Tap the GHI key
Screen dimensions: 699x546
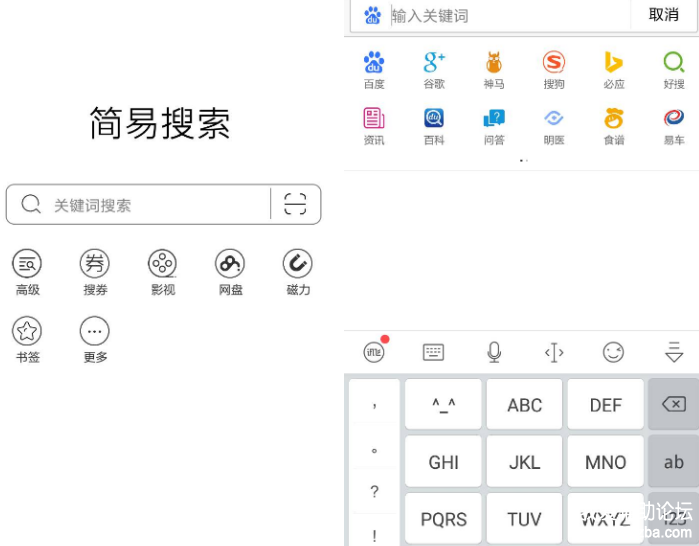tap(443, 461)
